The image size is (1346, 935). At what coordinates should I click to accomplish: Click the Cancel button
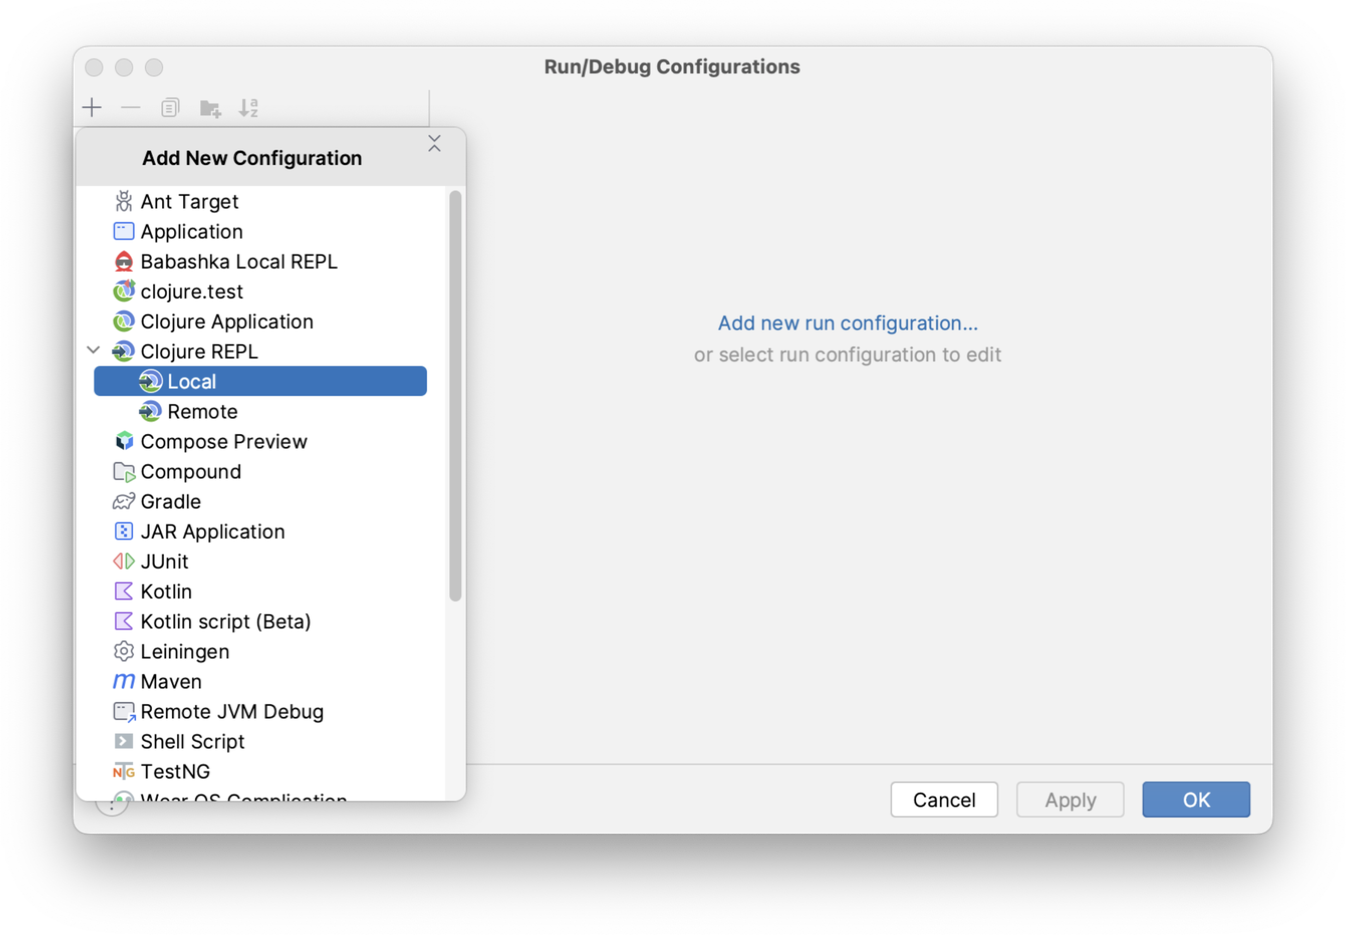[x=944, y=799]
